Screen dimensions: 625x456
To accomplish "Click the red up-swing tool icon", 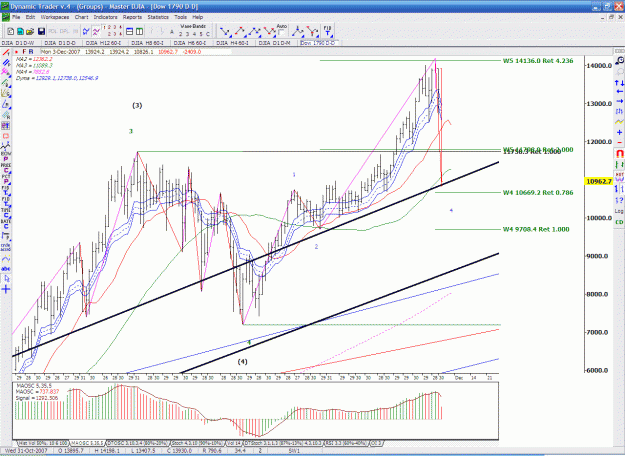I will tap(240, 31).
